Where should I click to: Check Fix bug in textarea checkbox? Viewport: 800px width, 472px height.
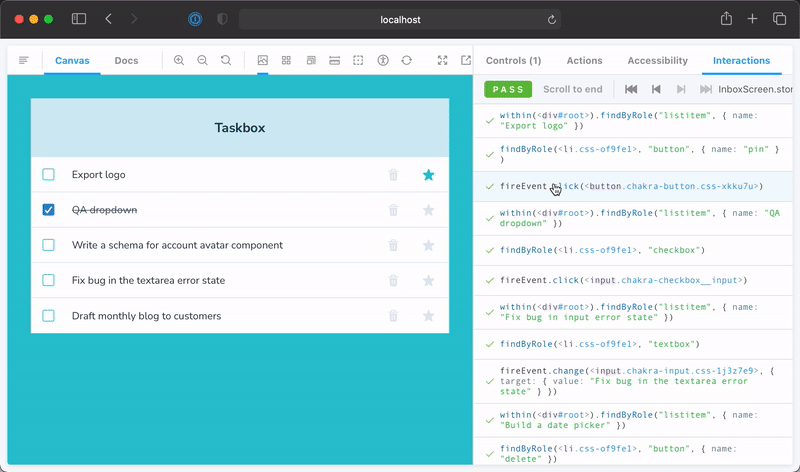tap(48, 280)
